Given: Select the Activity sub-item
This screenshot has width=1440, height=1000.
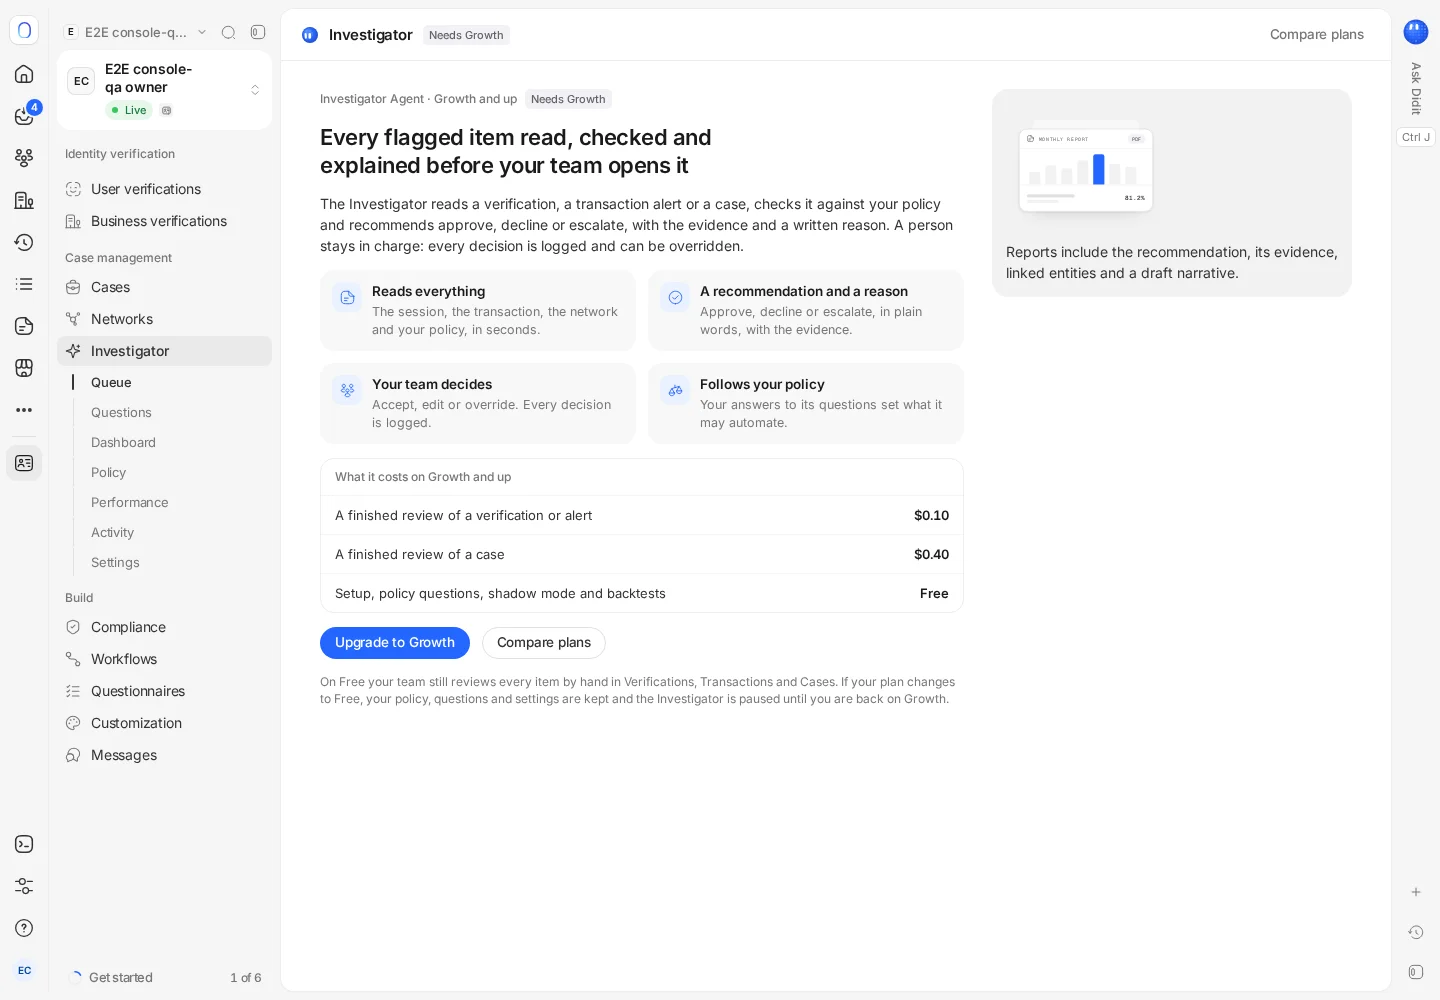Looking at the screenshot, I should tap(112, 532).
